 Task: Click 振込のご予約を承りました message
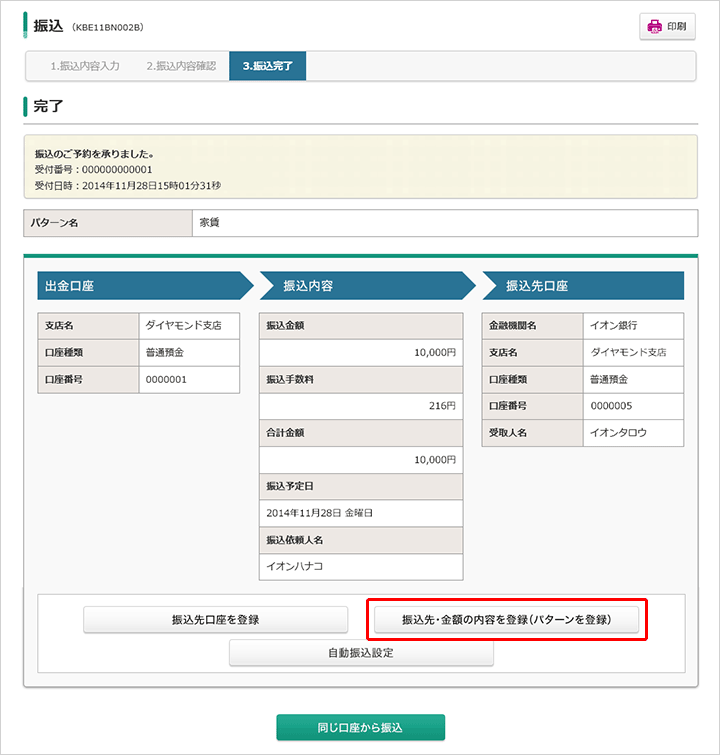94,154
